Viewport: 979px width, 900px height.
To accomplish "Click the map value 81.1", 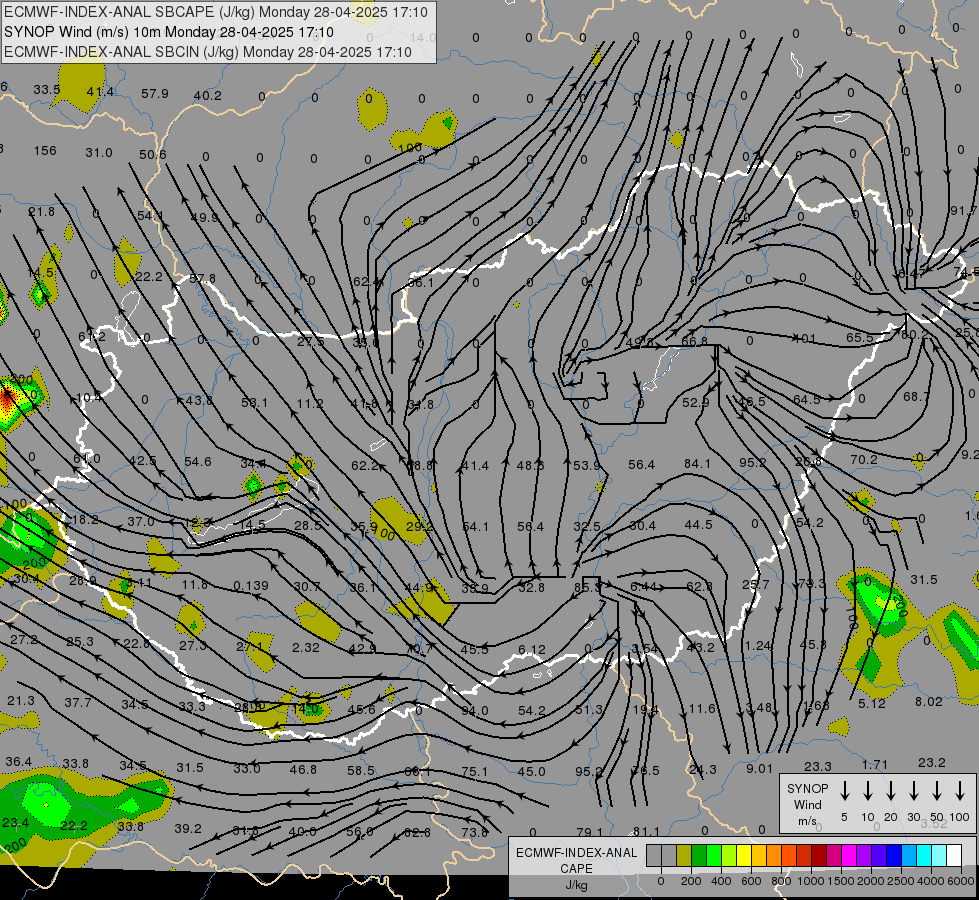I will tap(646, 832).
